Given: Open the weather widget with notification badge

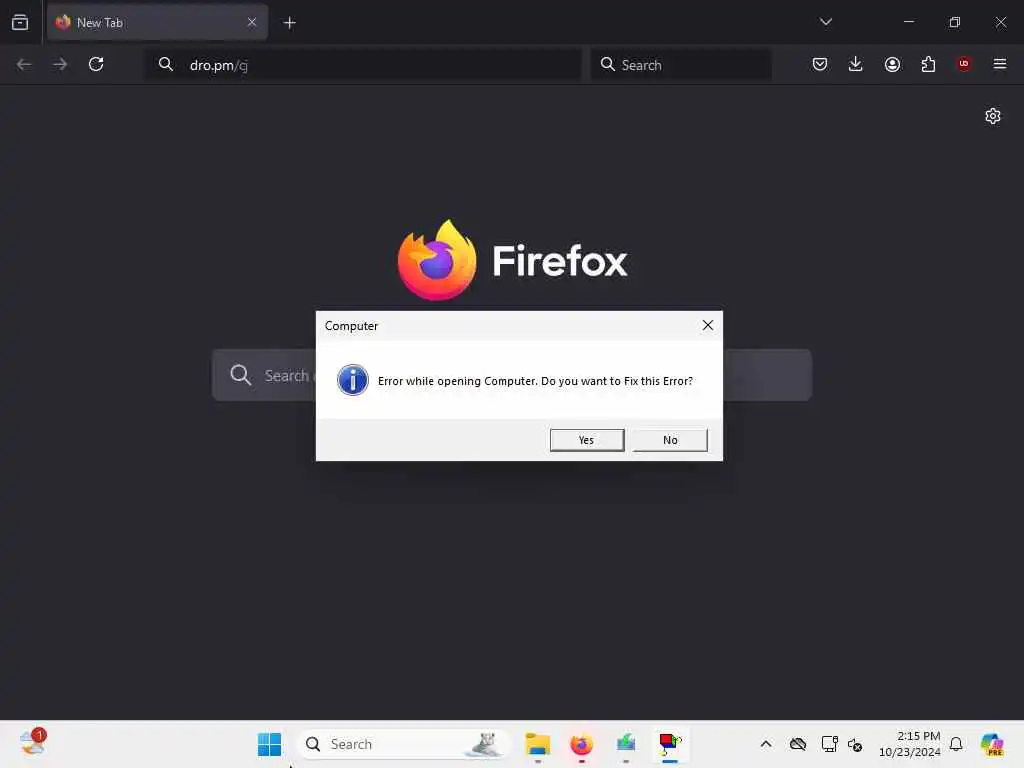Looking at the screenshot, I should coord(32,743).
